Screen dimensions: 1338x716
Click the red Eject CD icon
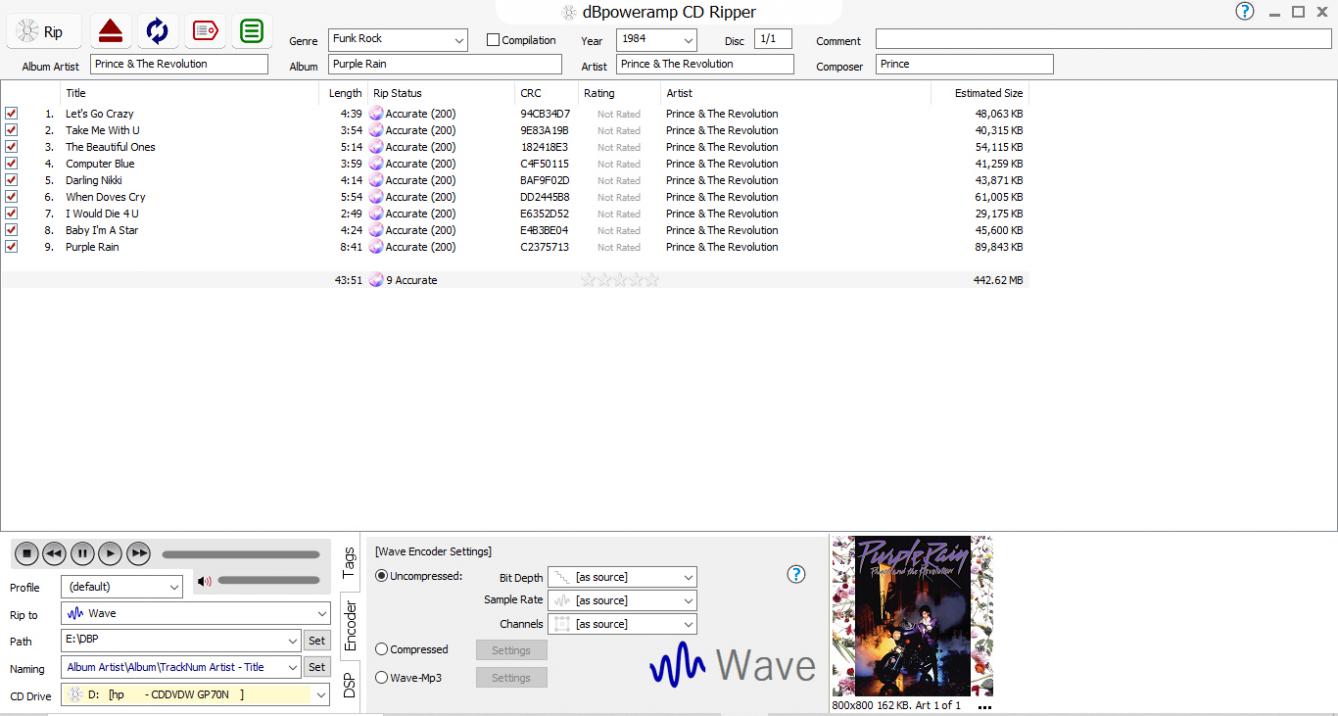pos(110,32)
